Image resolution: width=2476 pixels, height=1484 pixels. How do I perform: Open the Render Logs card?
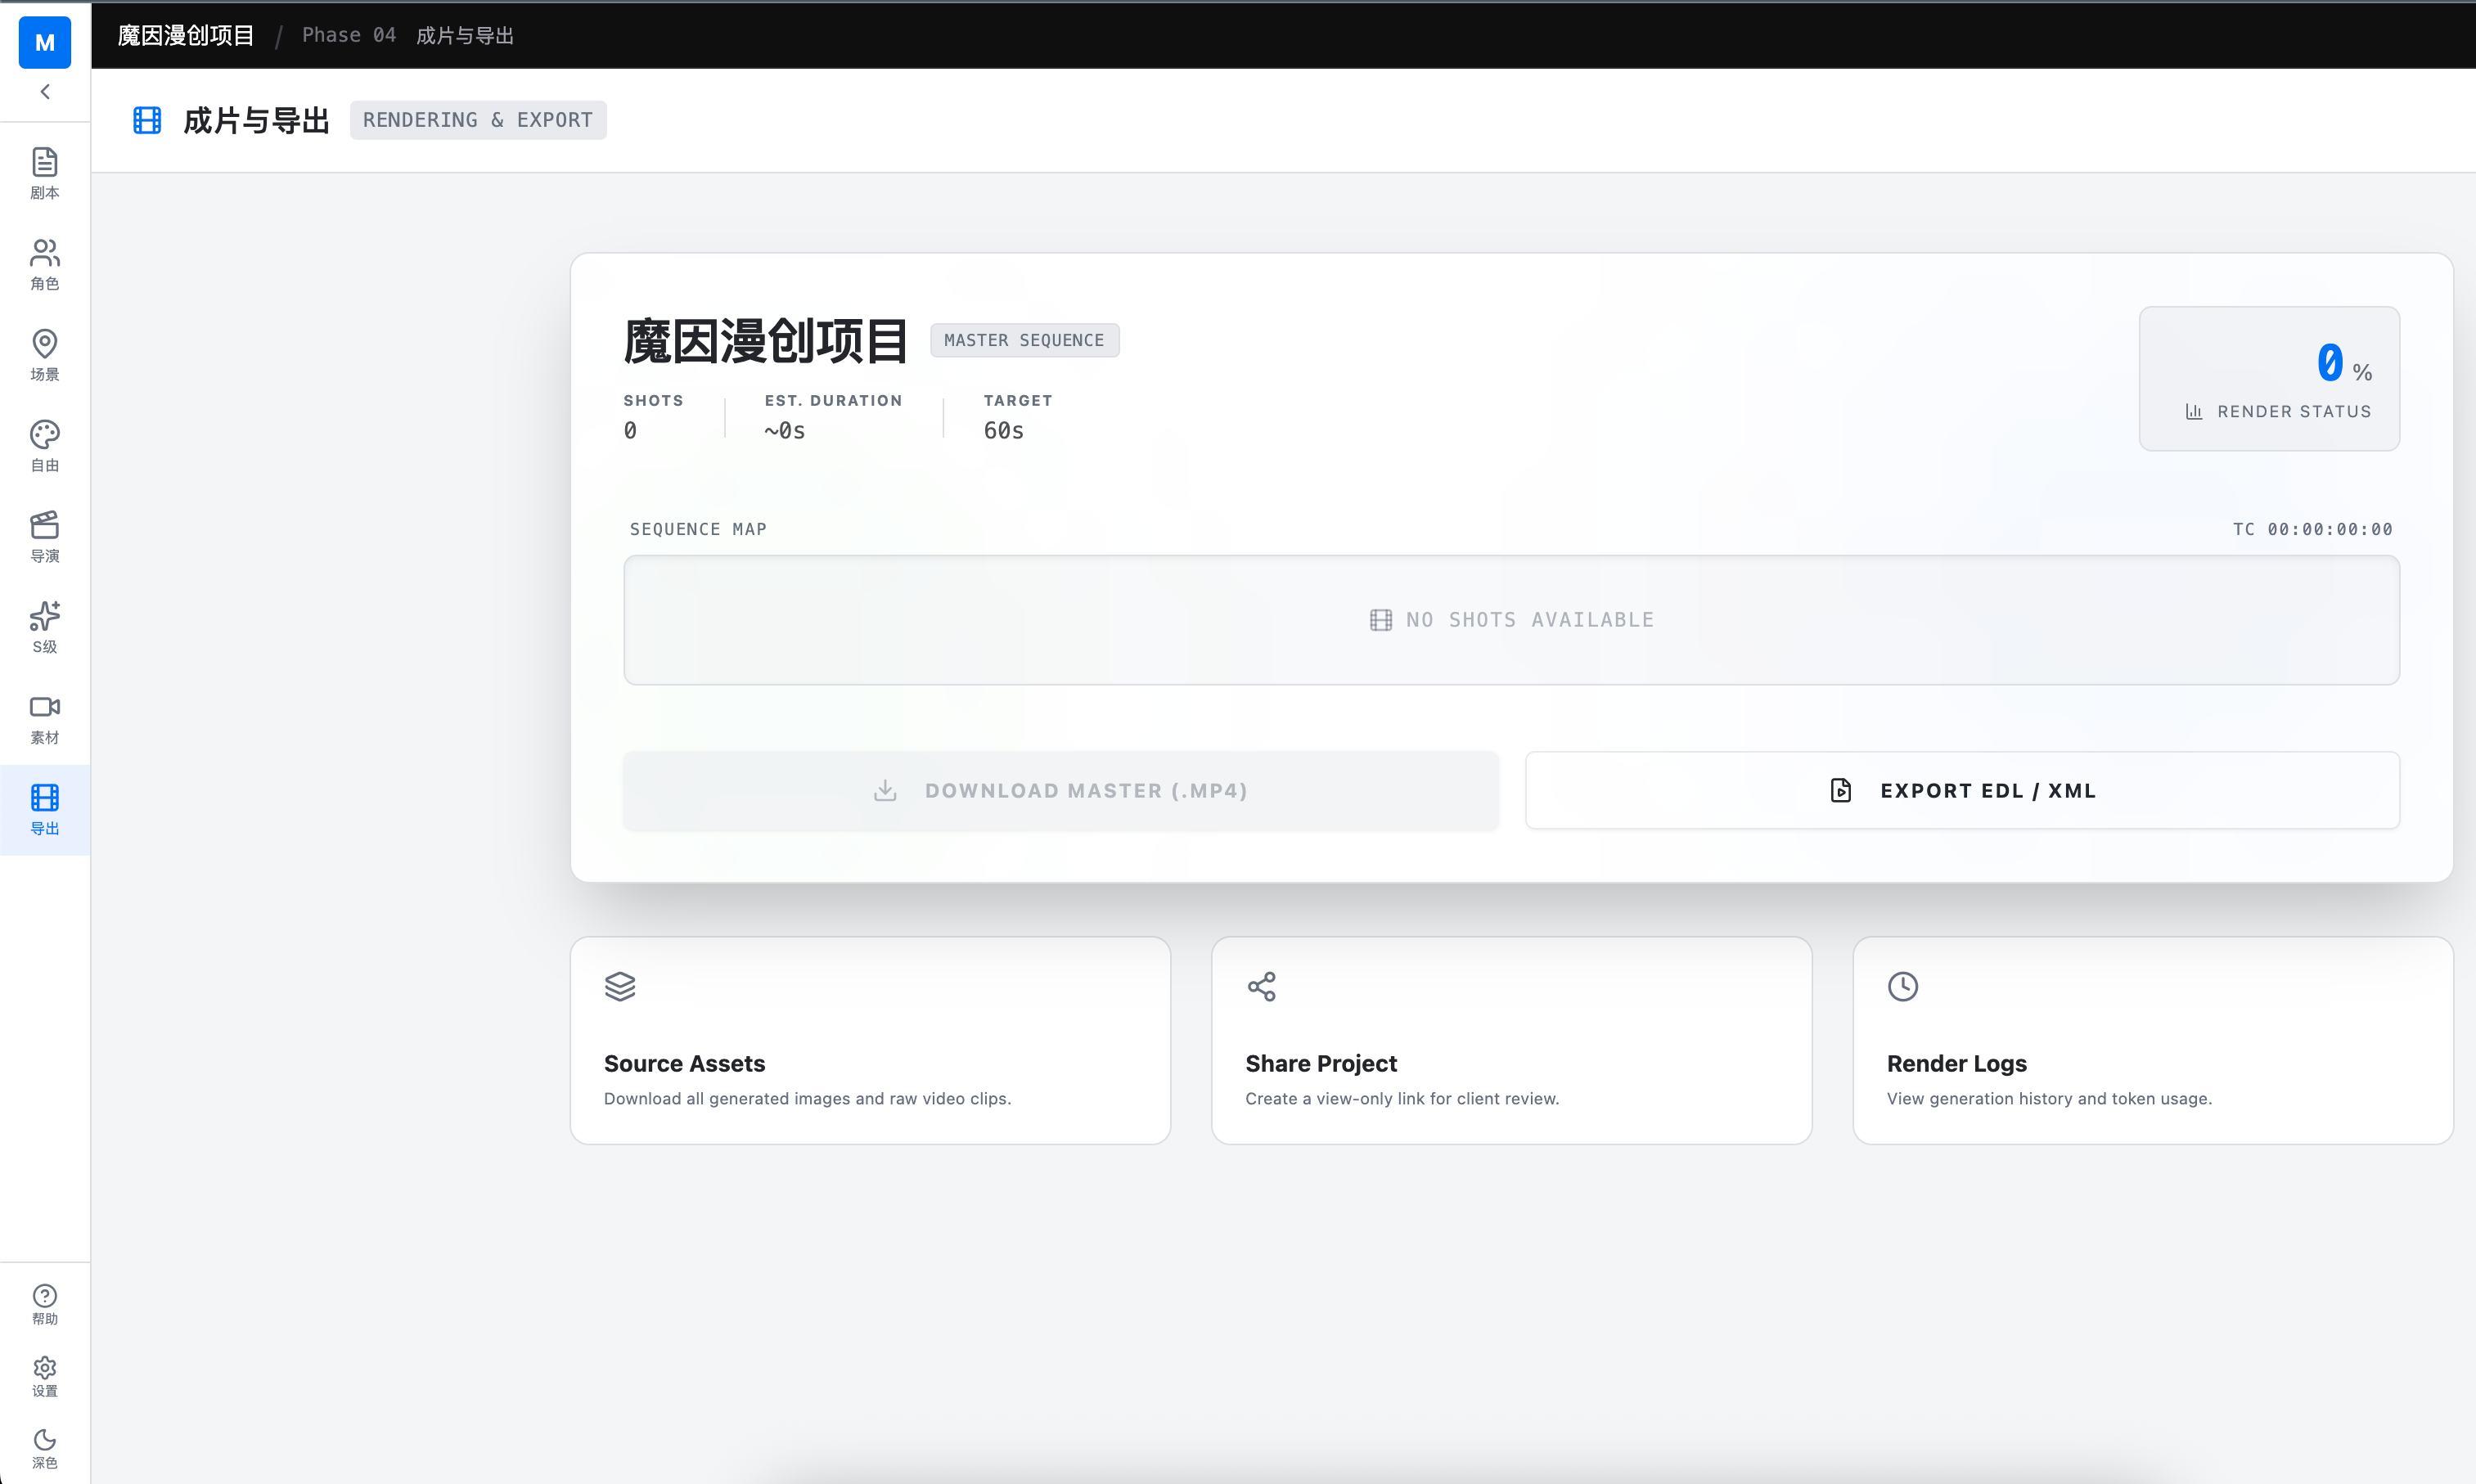(2152, 1040)
